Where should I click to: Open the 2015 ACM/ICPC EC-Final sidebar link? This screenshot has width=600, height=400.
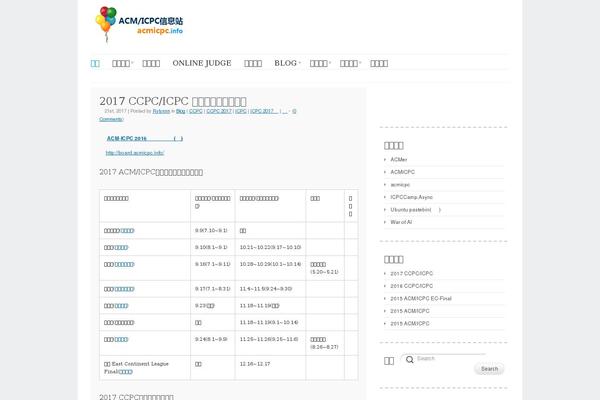(421, 298)
